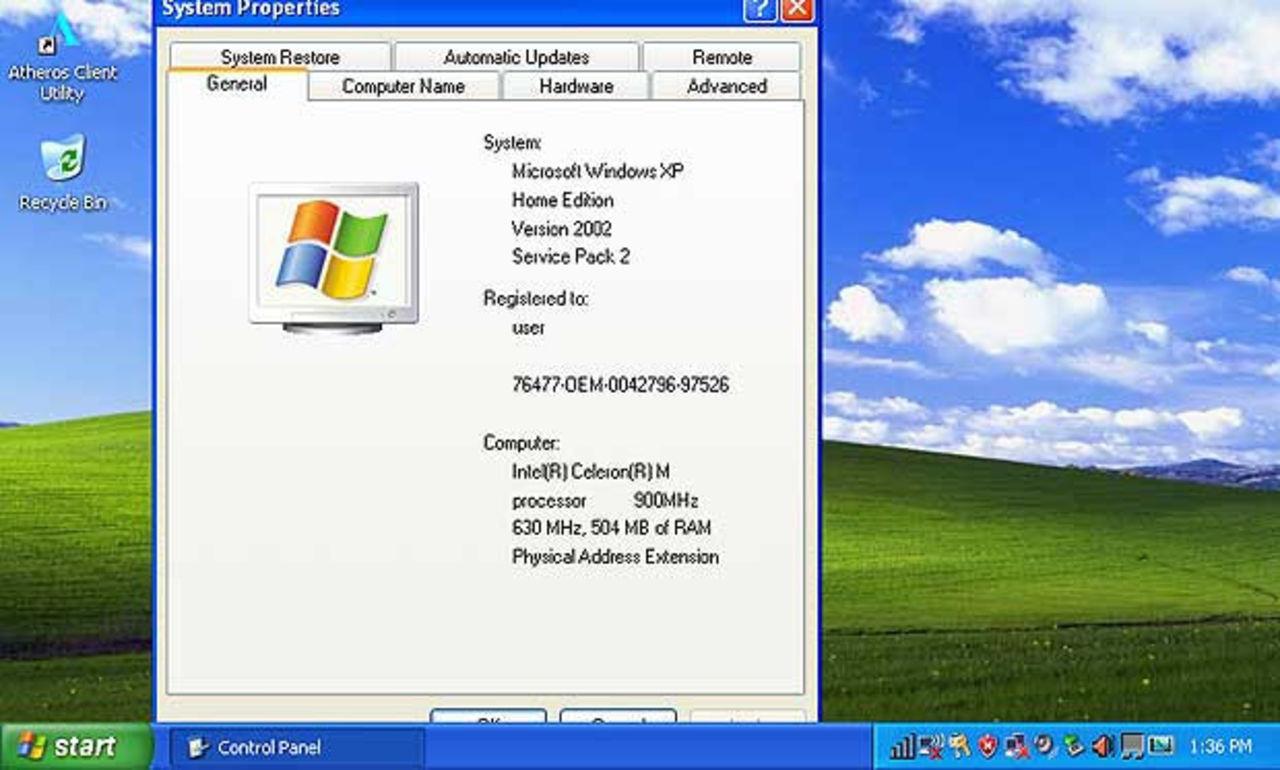This screenshot has height=770, width=1280.
Task: Click the 1:36 PM taskbar clock
Action: (x=1220, y=746)
